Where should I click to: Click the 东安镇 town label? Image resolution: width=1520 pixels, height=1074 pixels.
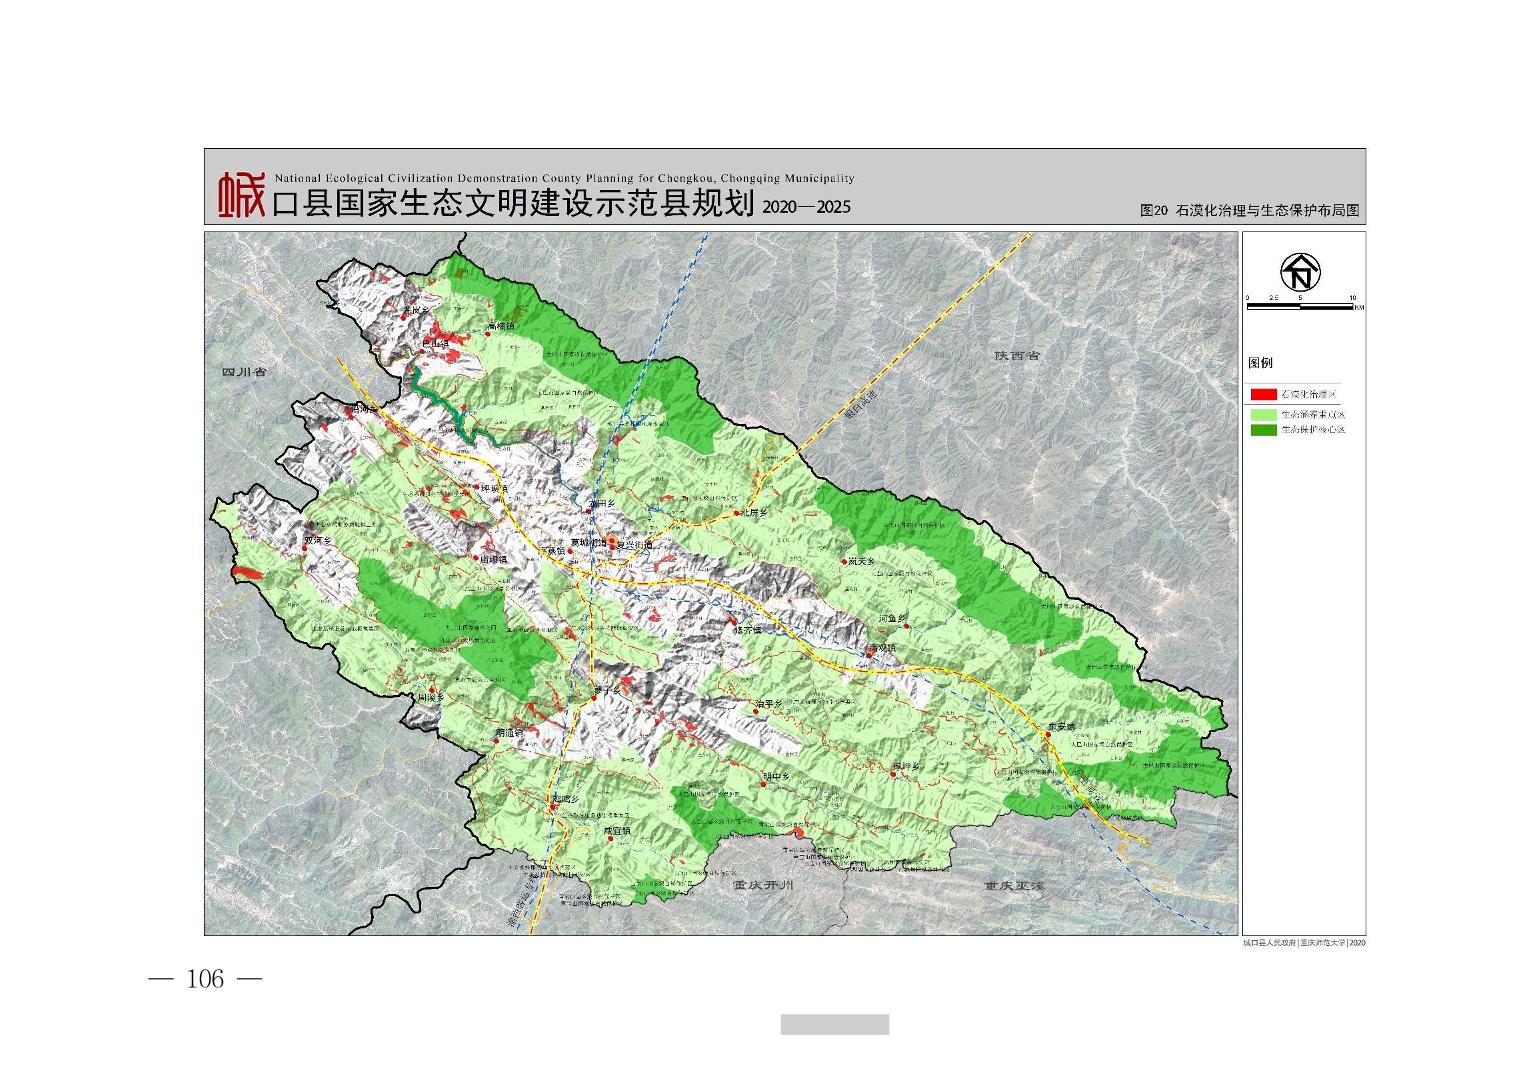(1060, 727)
